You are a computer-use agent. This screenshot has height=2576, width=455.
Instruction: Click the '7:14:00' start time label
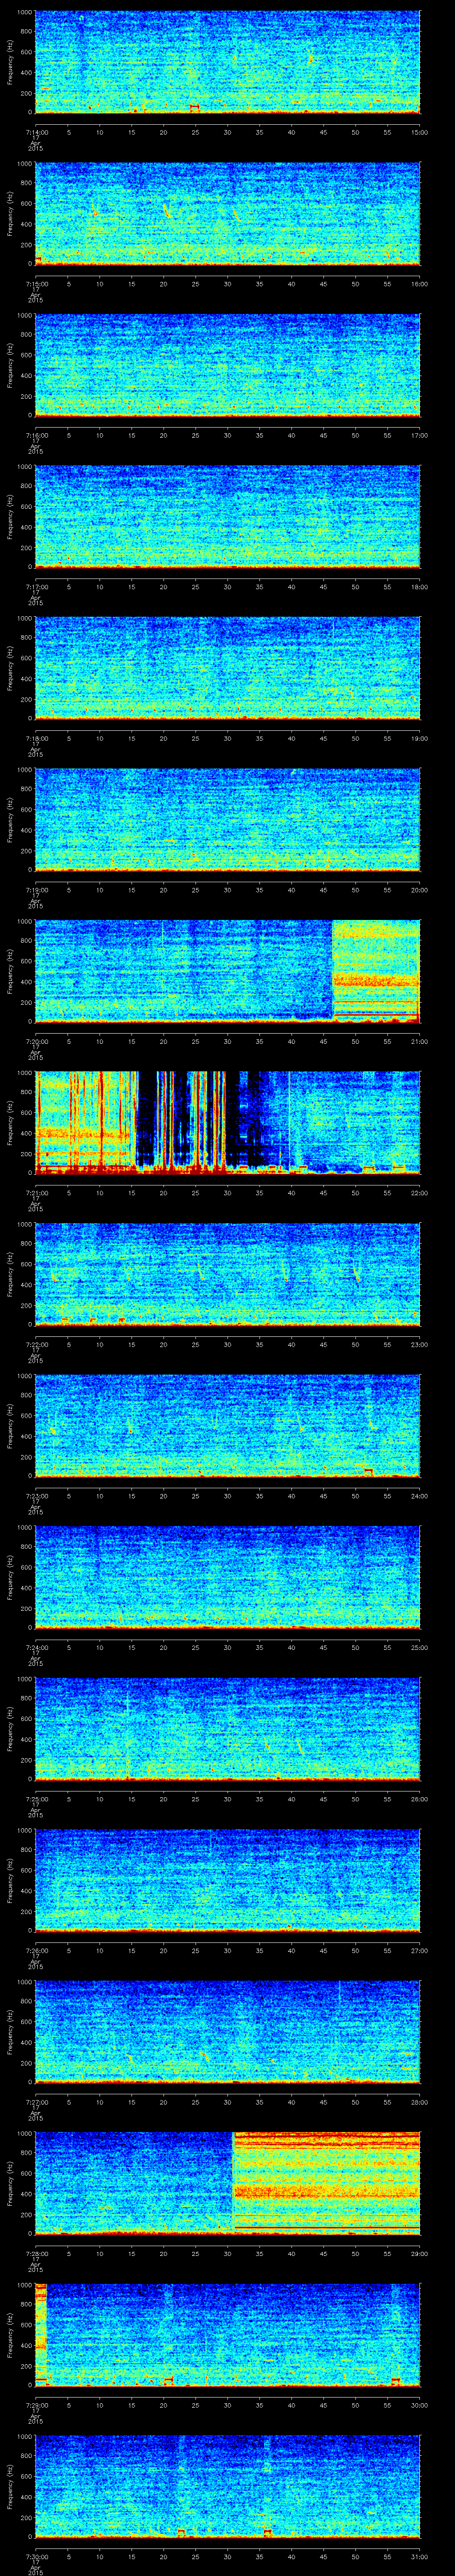(35, 131)
